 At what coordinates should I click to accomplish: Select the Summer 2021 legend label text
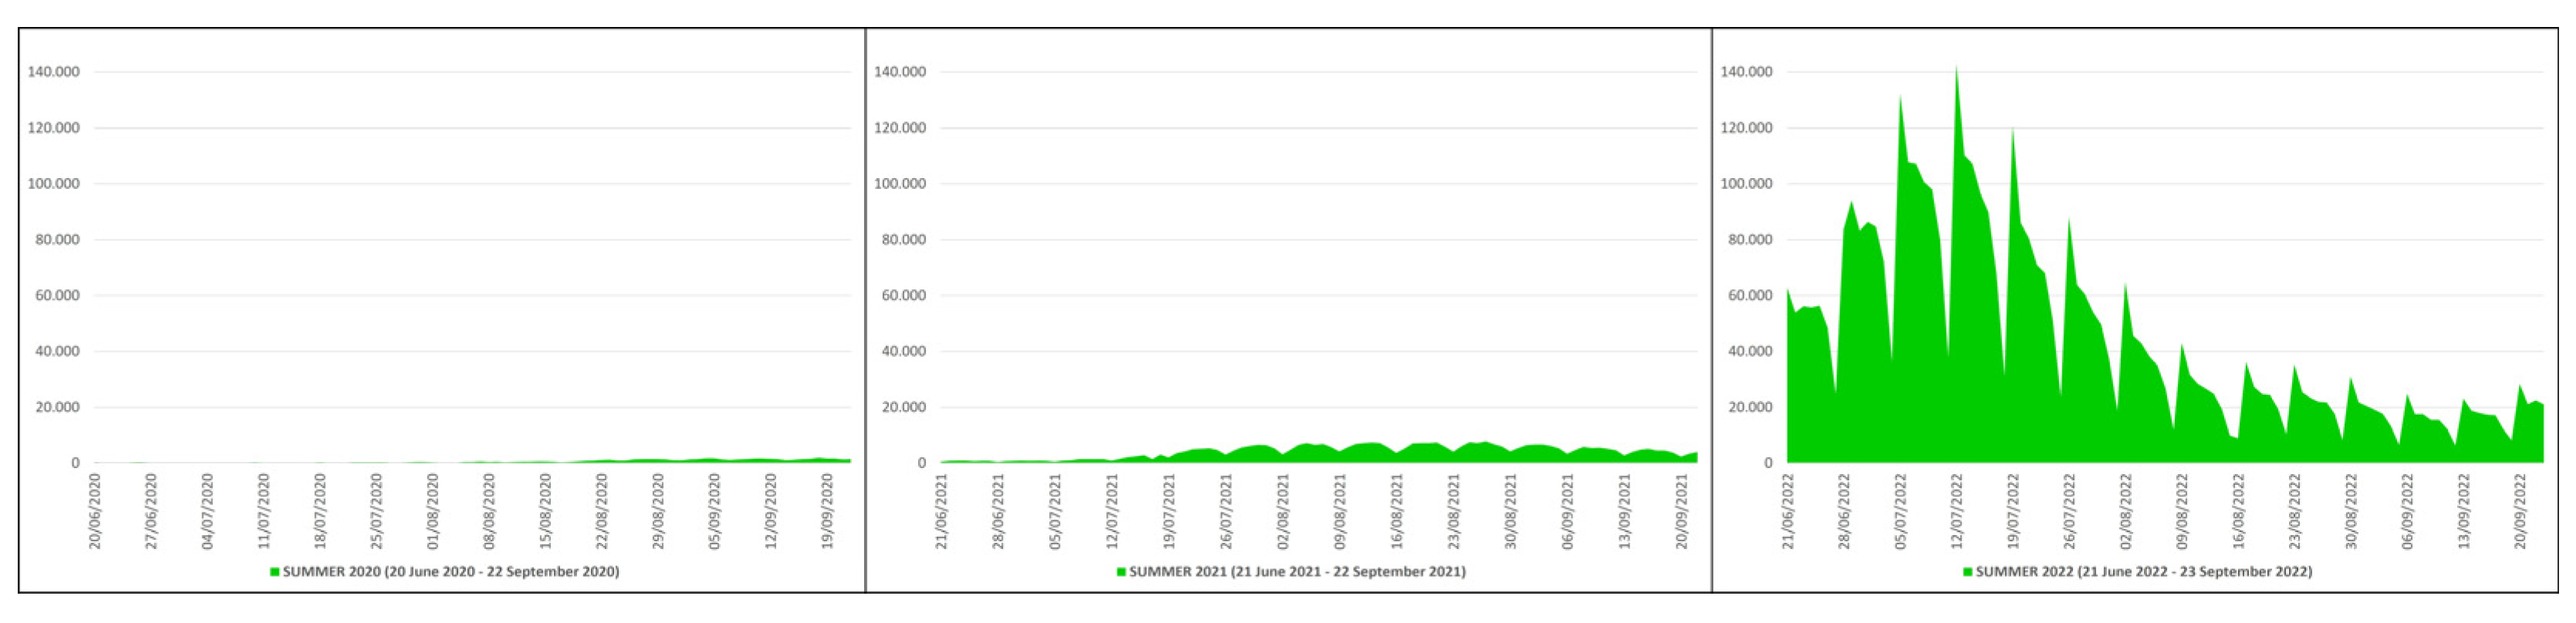1297,572
